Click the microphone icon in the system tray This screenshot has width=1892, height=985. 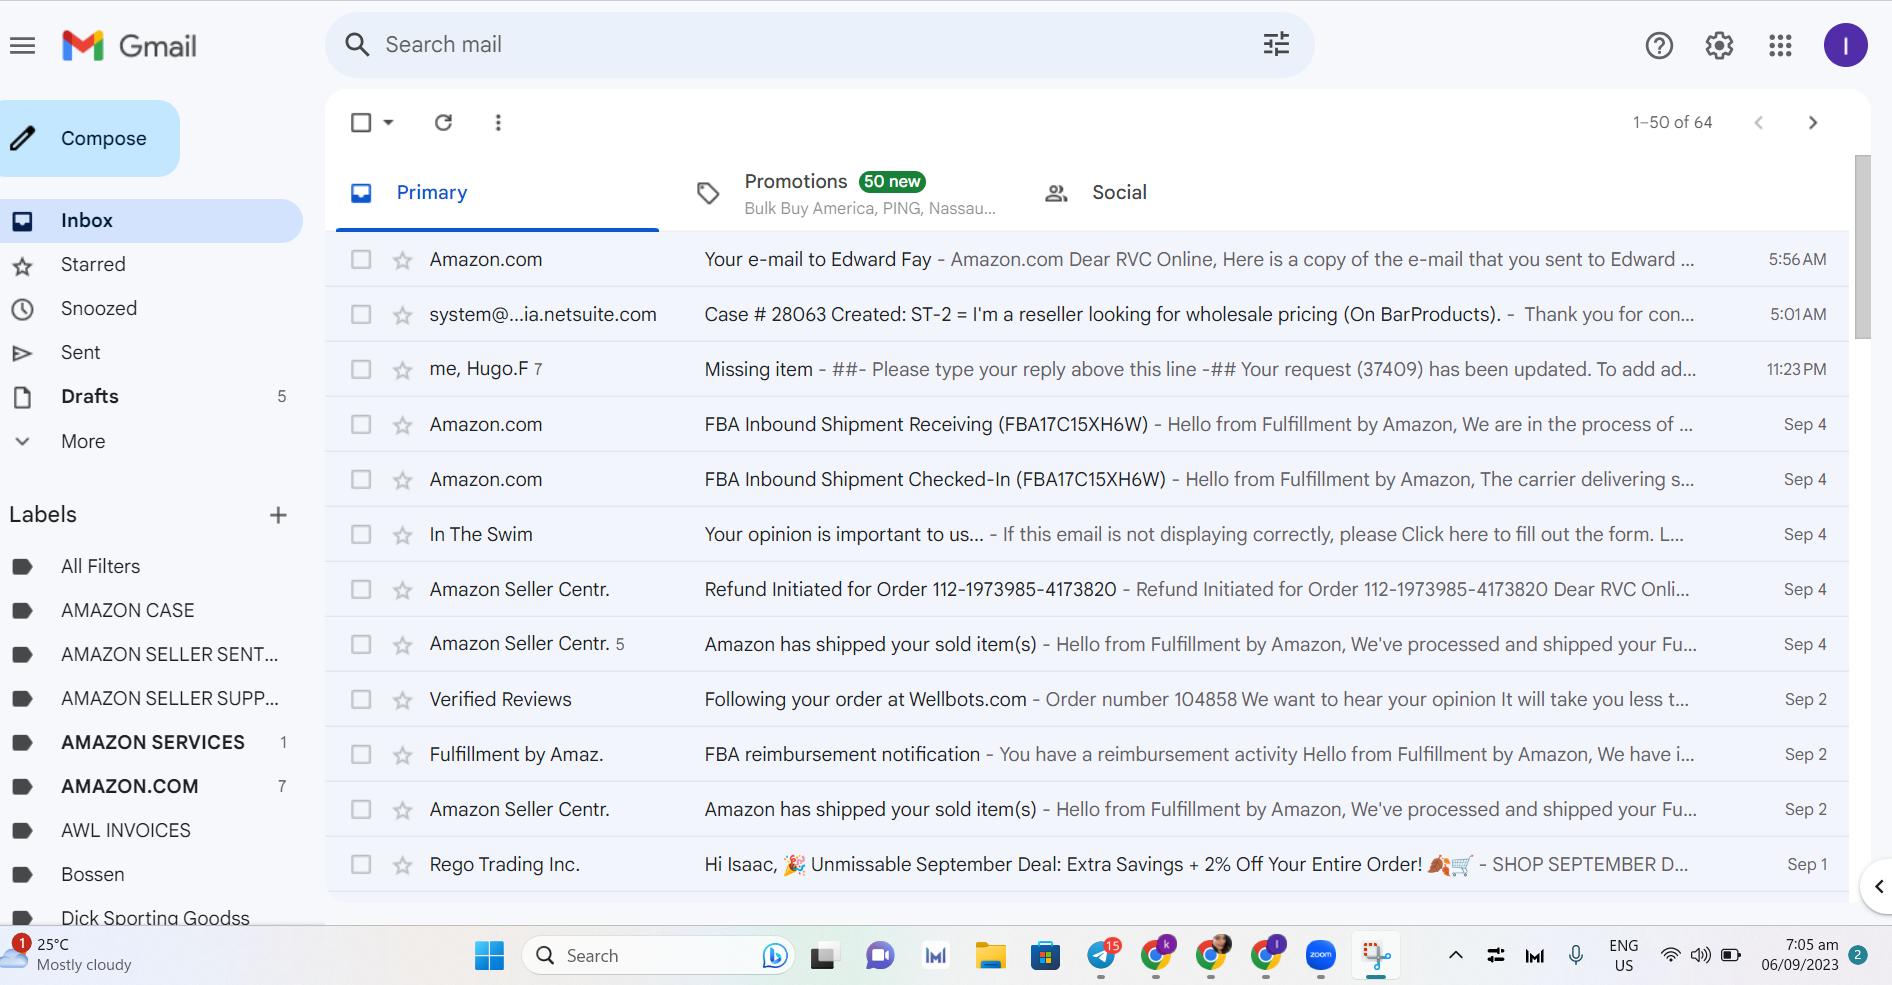(1576, 955)
